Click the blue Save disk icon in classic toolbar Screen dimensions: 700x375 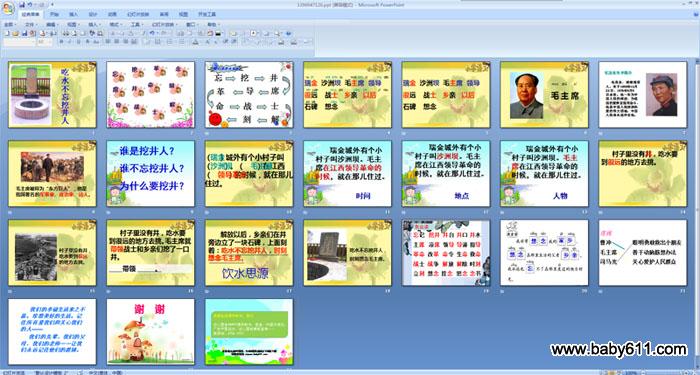pyautogui.click(x=24, y=33)
